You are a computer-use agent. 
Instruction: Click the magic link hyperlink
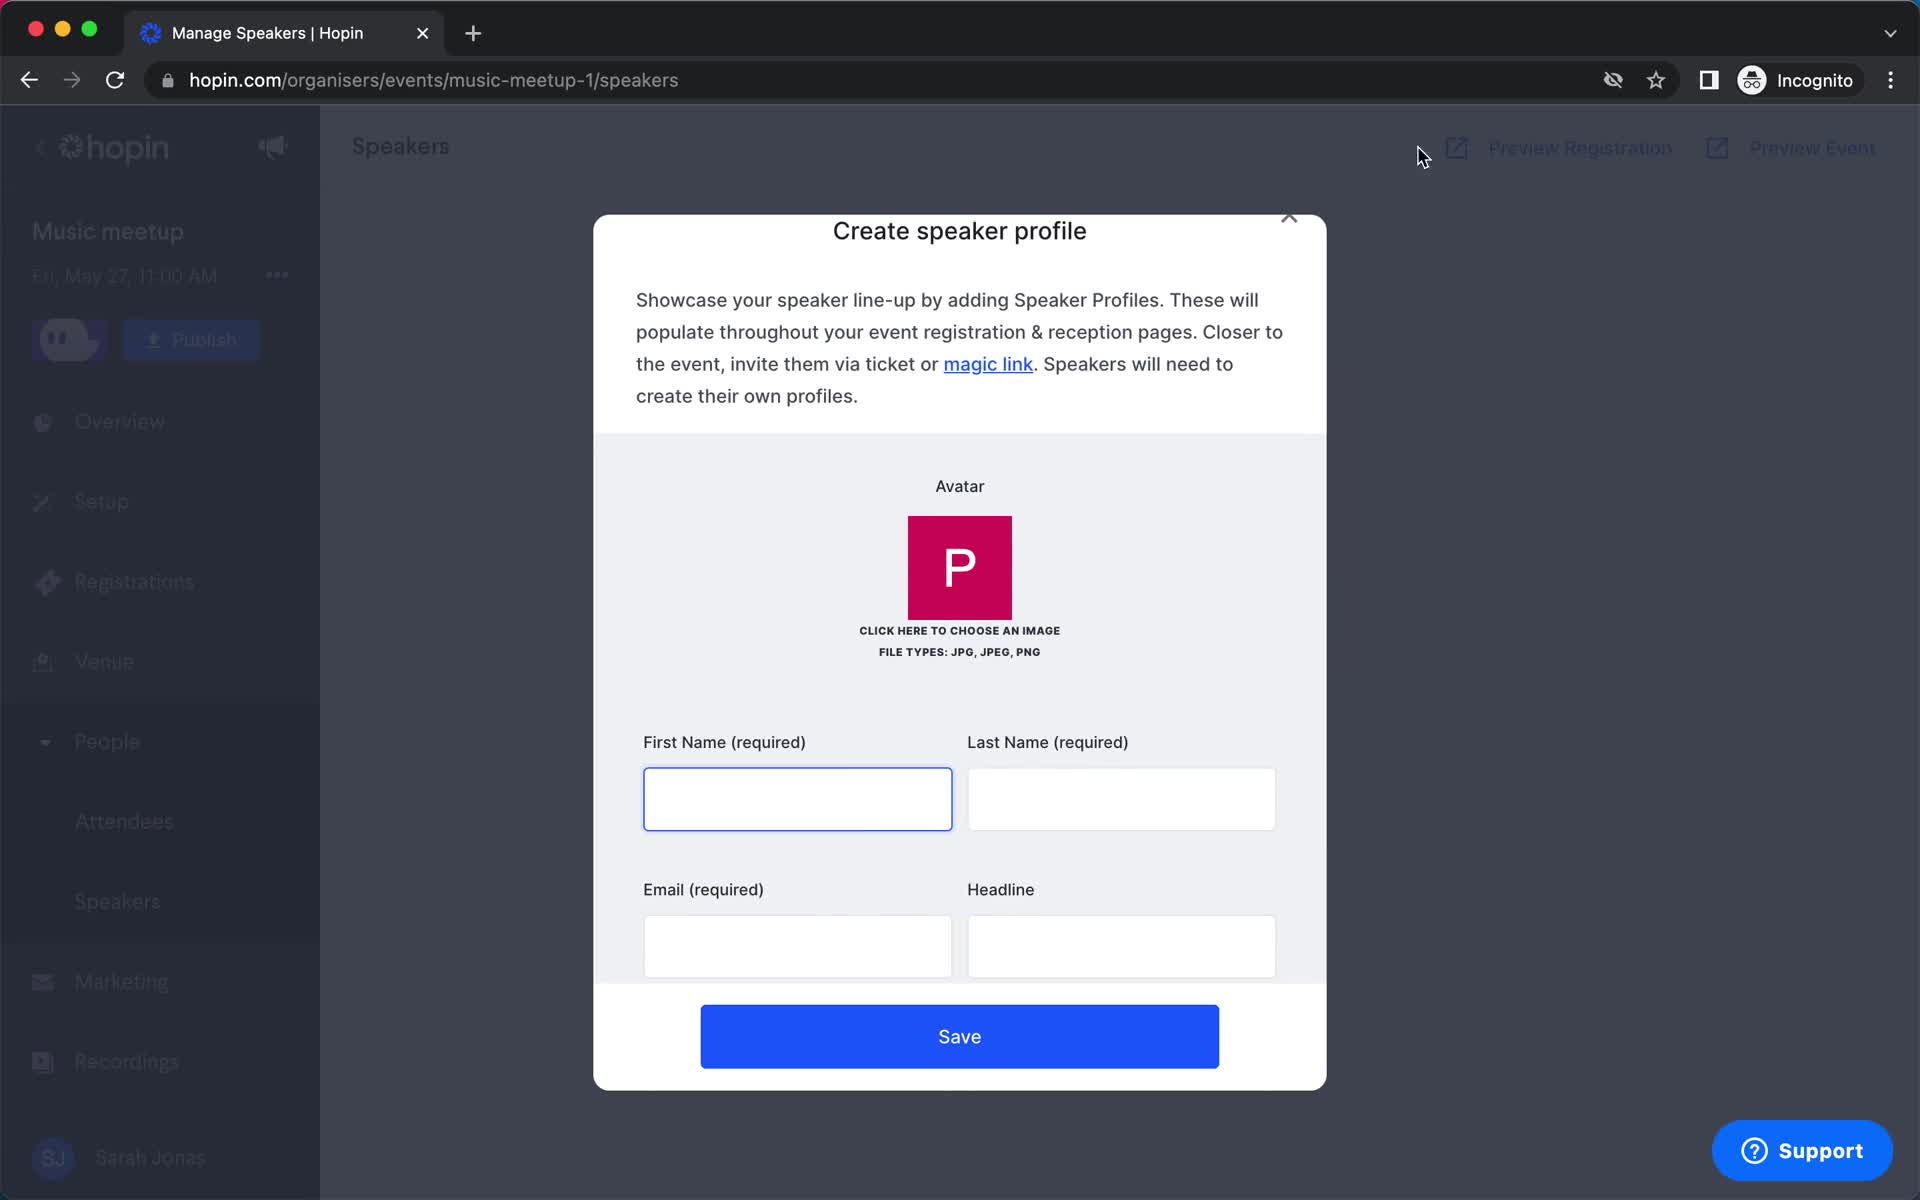987,364
